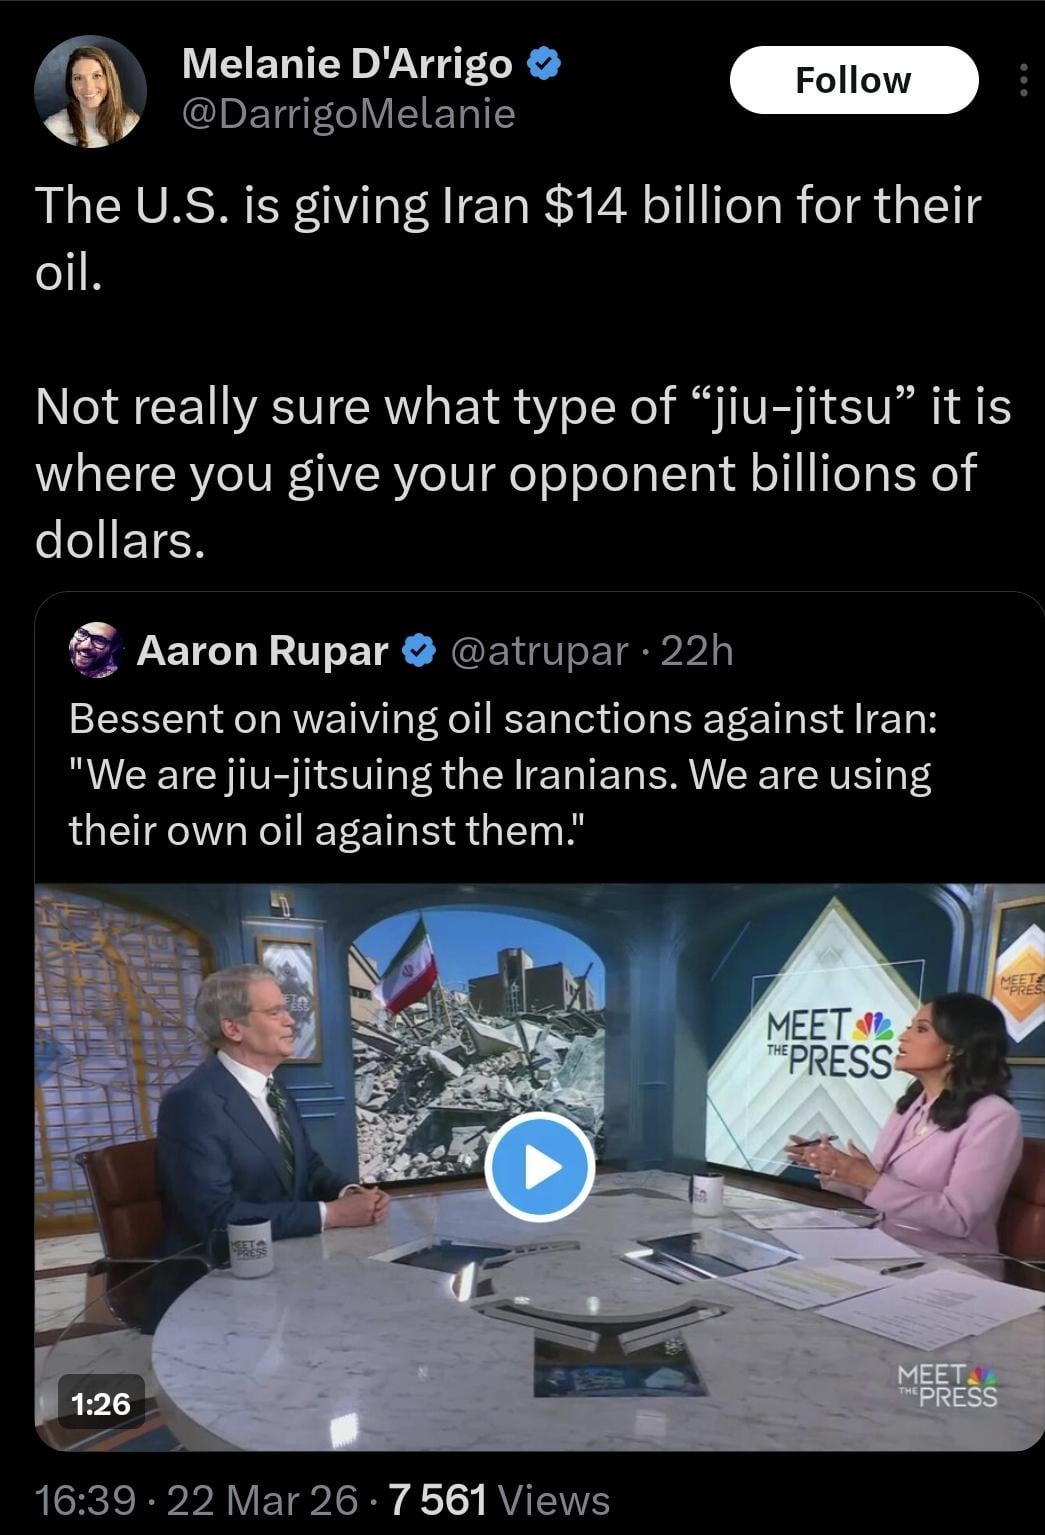This screenshot has height=1535, width=1045.
Task: Click the Melanie D'Arrigo display name
Action: 348,65
